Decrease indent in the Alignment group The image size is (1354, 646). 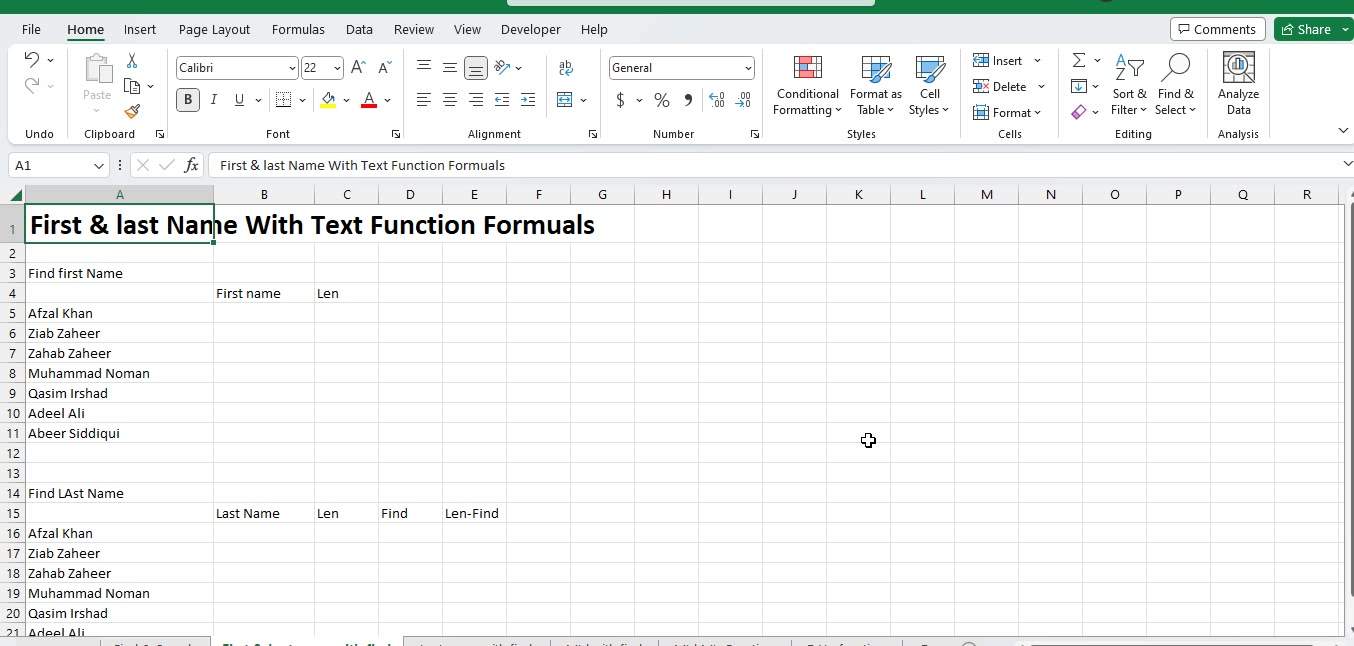[502, 100]
